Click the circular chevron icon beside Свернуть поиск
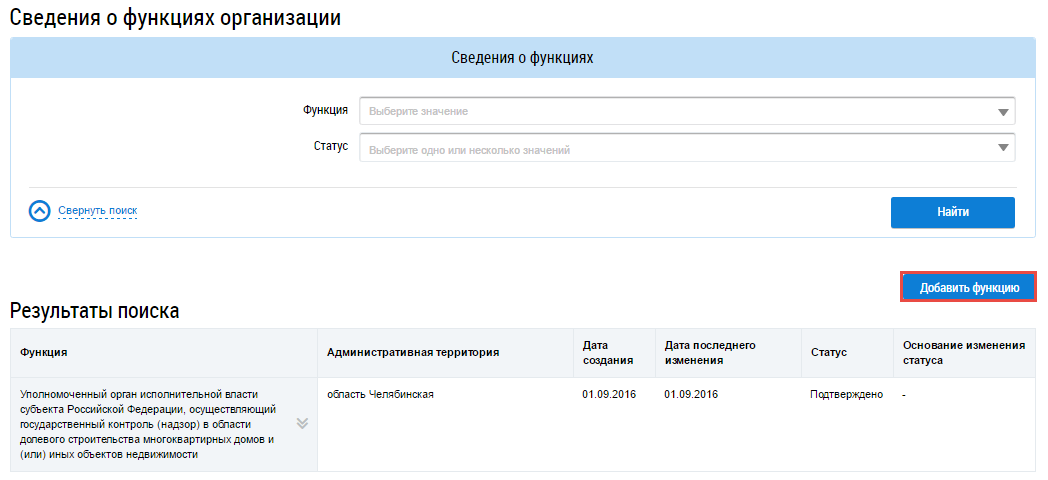Image resolution: width=1048 pixels, height=480 pixels. 39,211
